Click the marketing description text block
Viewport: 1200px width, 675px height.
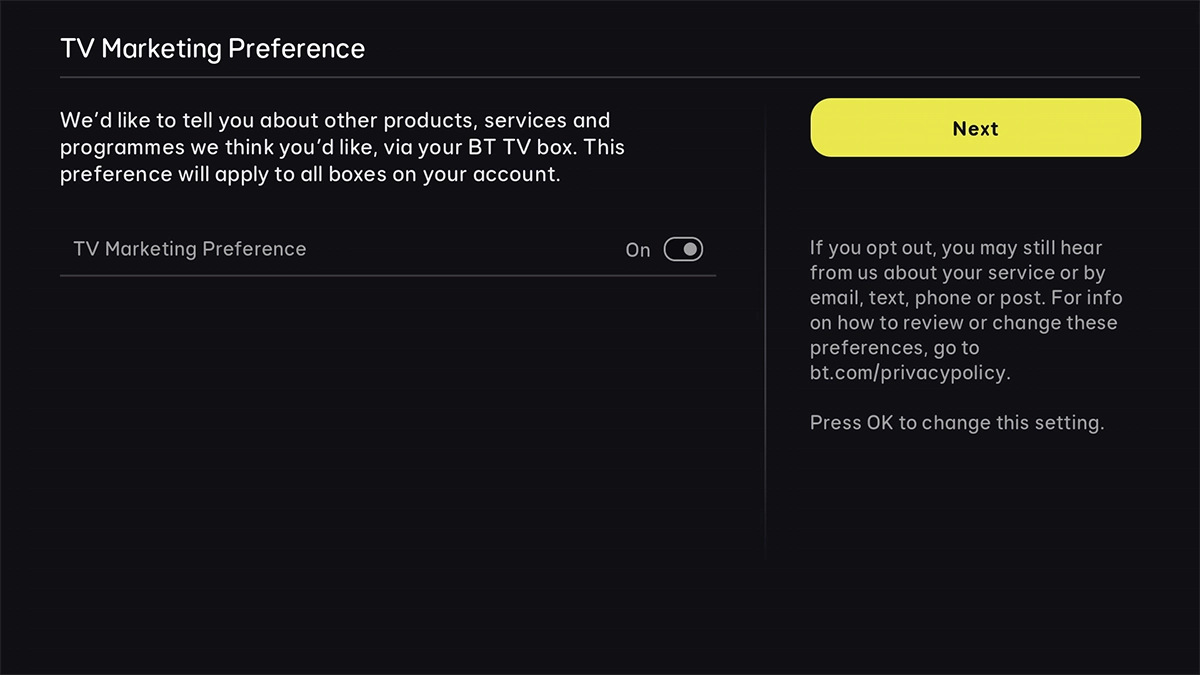coord(343,147)
